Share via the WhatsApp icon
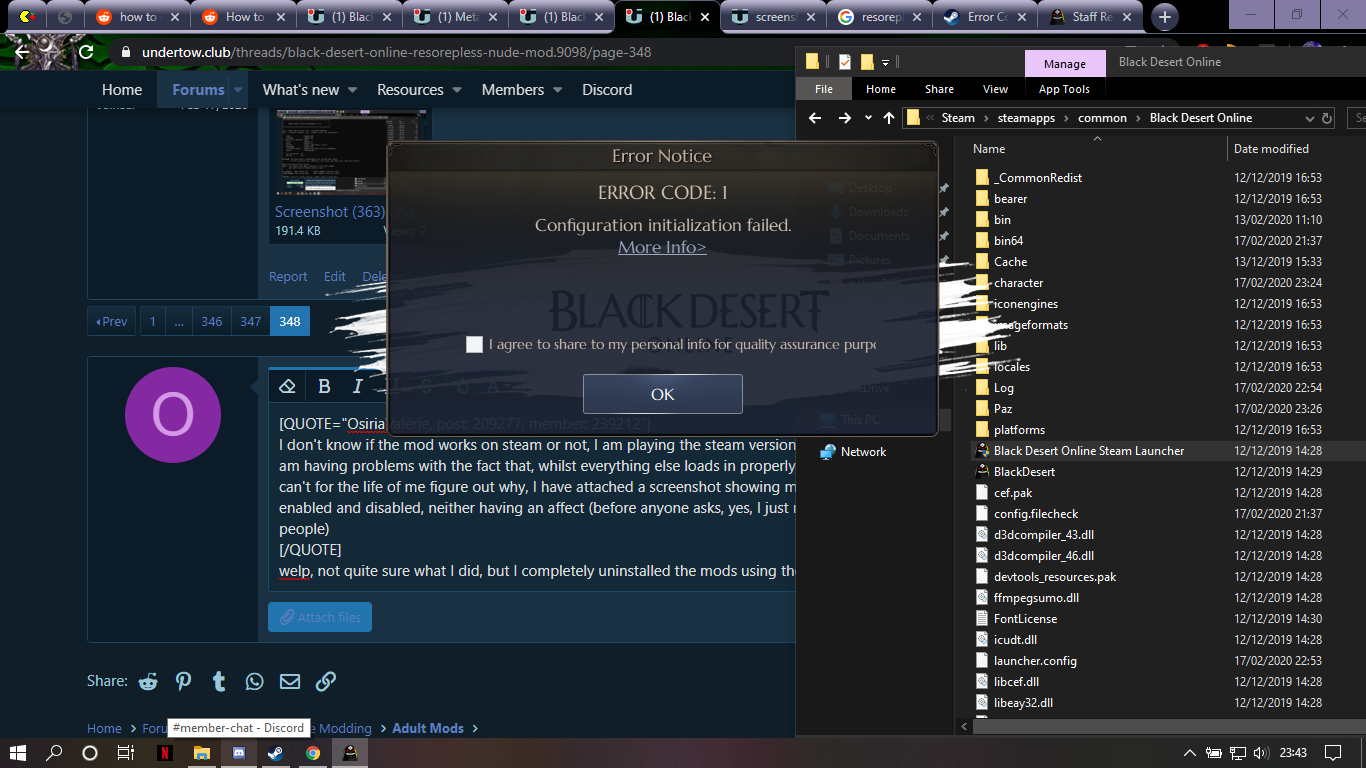This screenshot has width=1366, height=768. pyautogui.click(x=255, y=681)
